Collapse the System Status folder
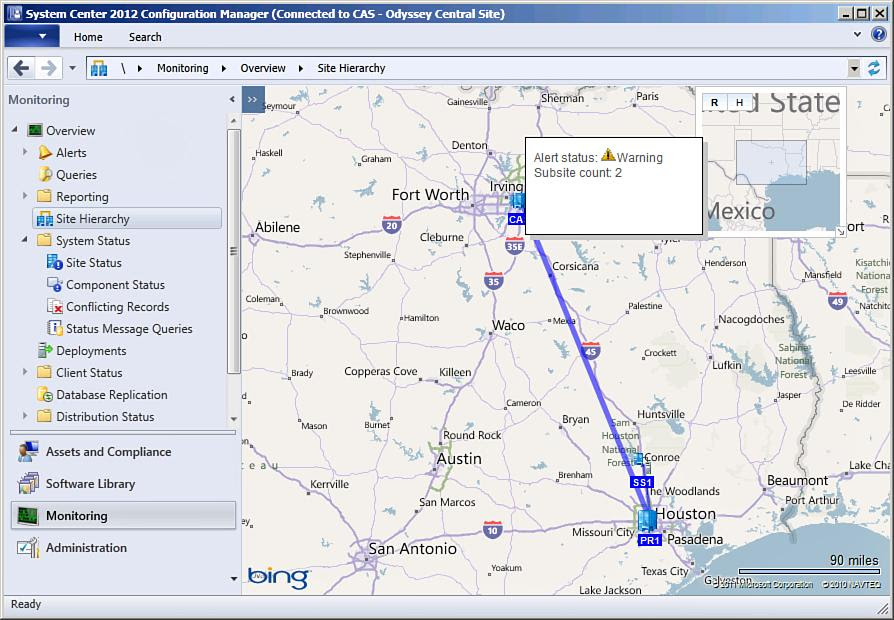The image size is (894, 620). pos(25,240)
